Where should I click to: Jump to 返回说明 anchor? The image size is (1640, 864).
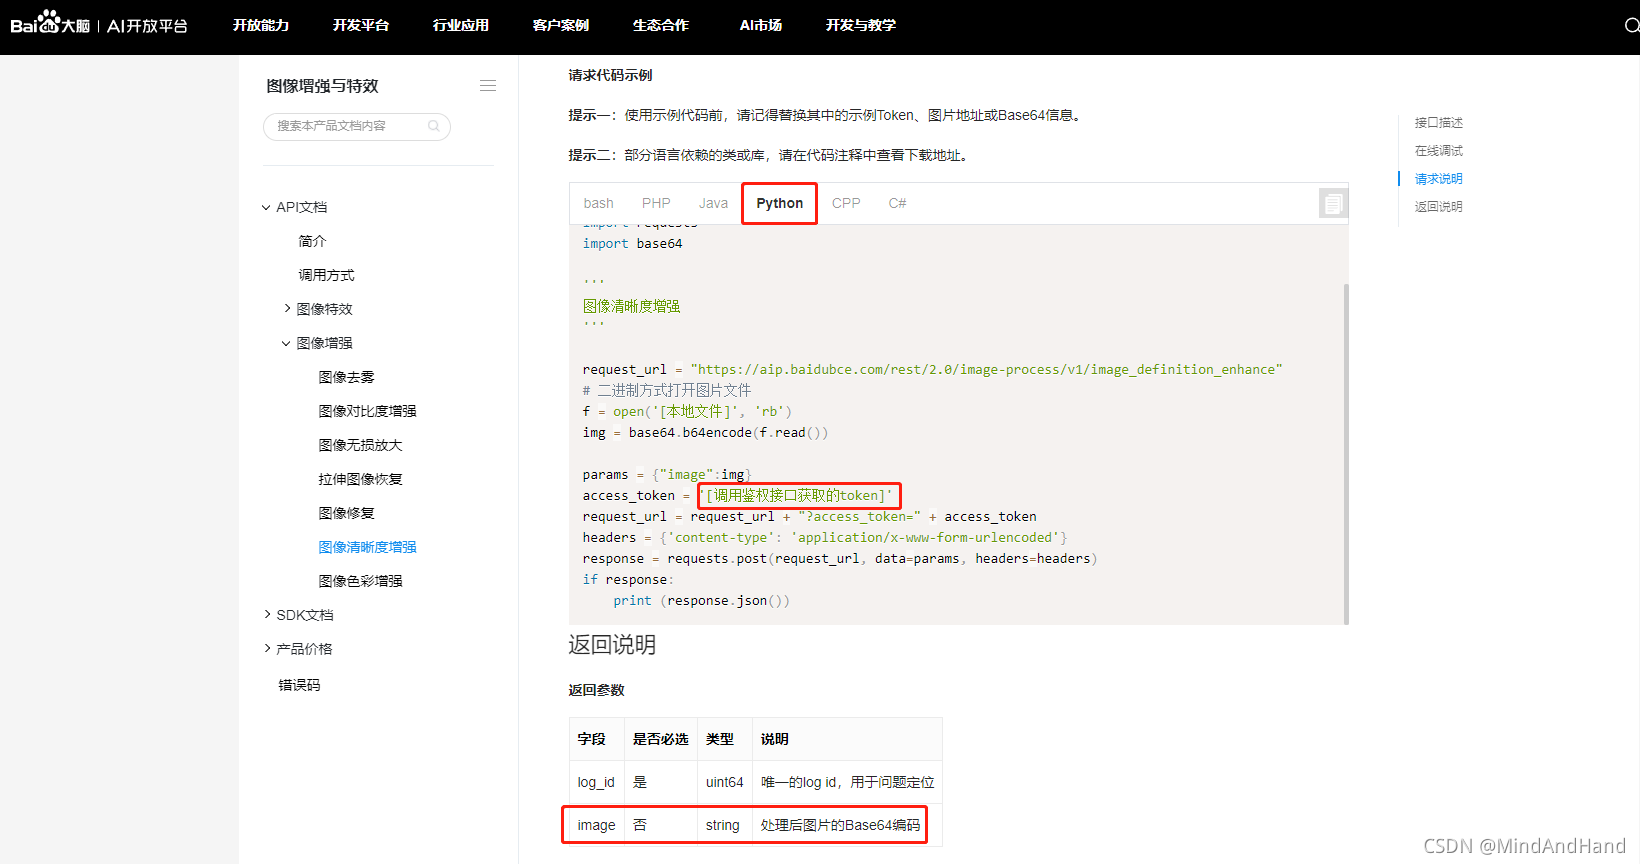(x=1438, y=207)
